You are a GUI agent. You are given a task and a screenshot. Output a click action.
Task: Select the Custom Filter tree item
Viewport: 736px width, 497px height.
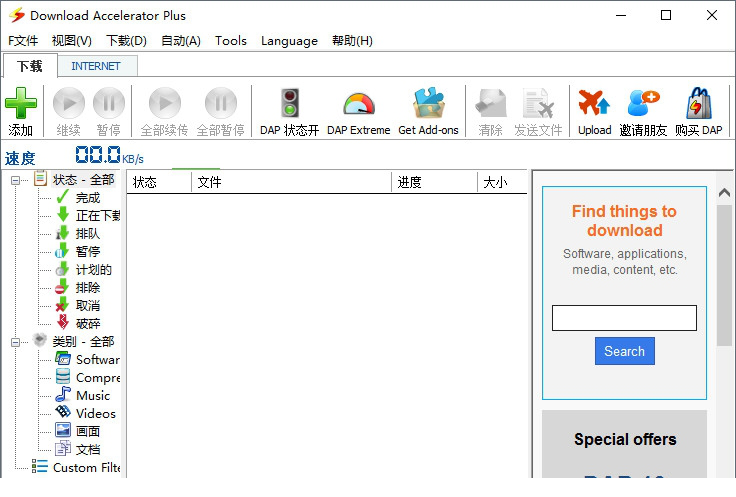(86, 467)
